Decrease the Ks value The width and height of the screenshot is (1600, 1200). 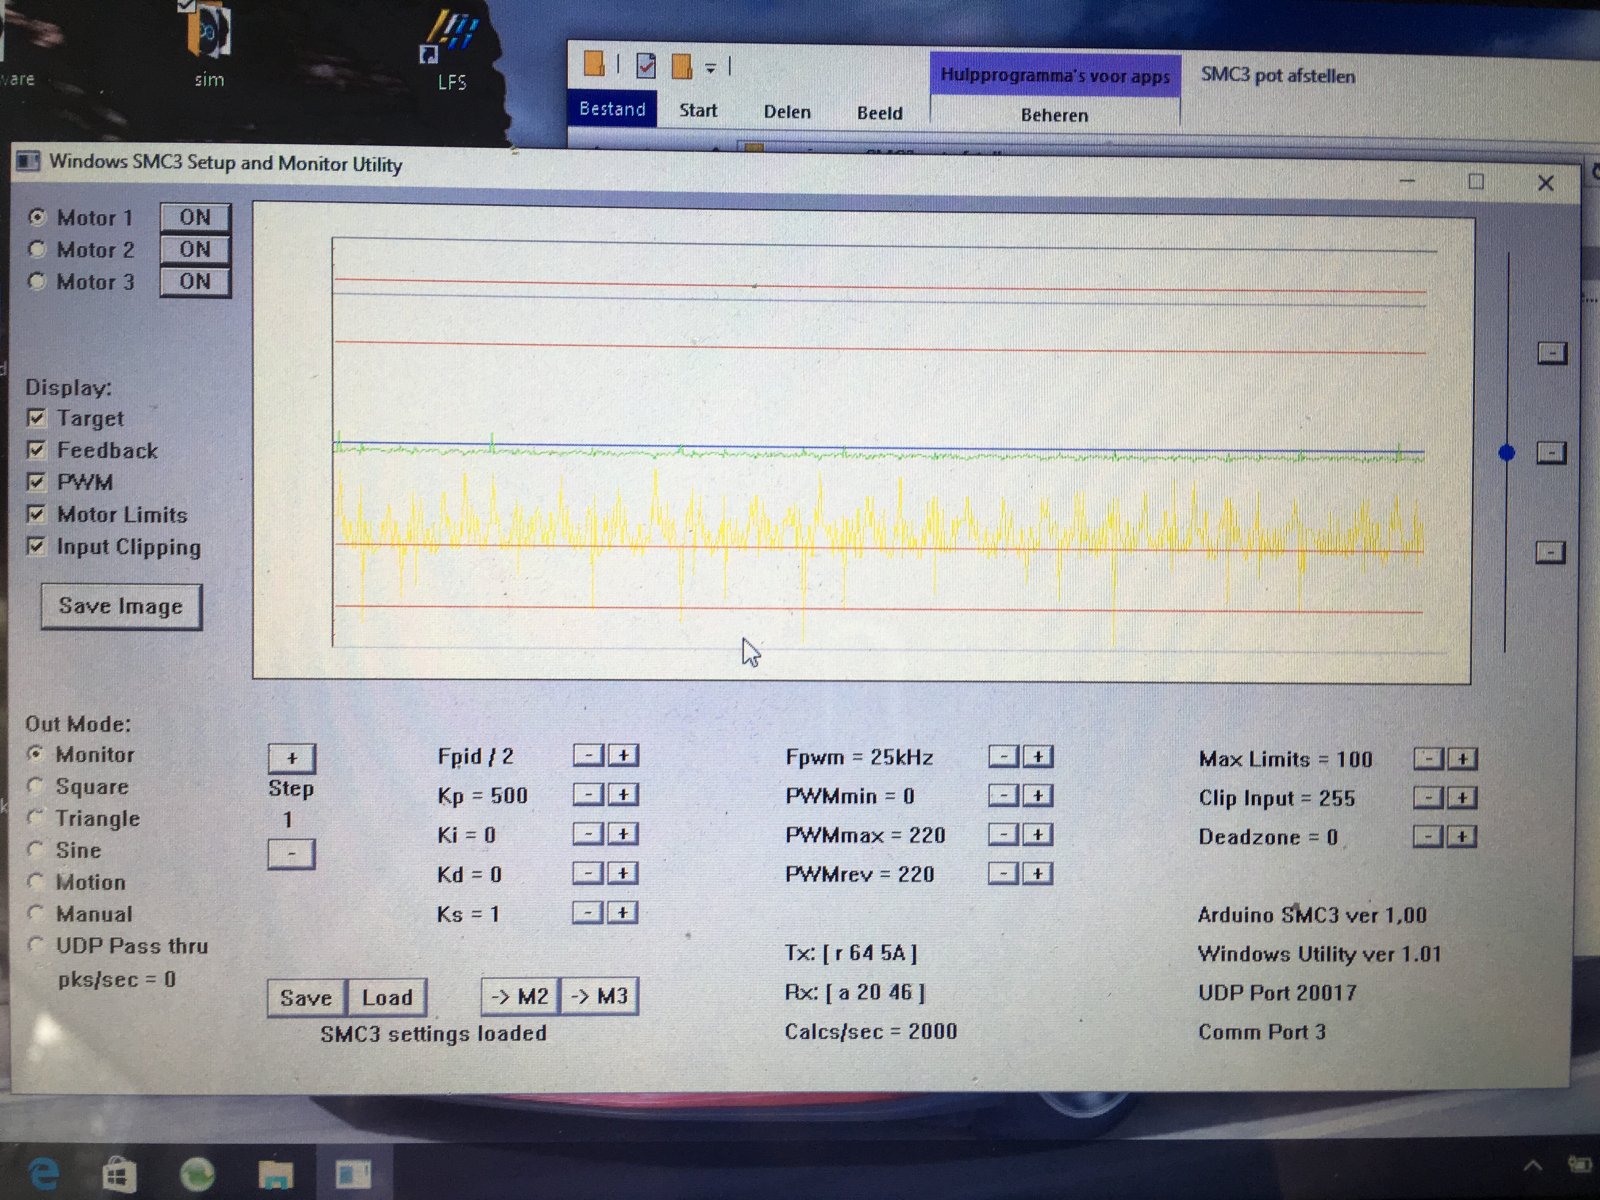pos(588,912)
